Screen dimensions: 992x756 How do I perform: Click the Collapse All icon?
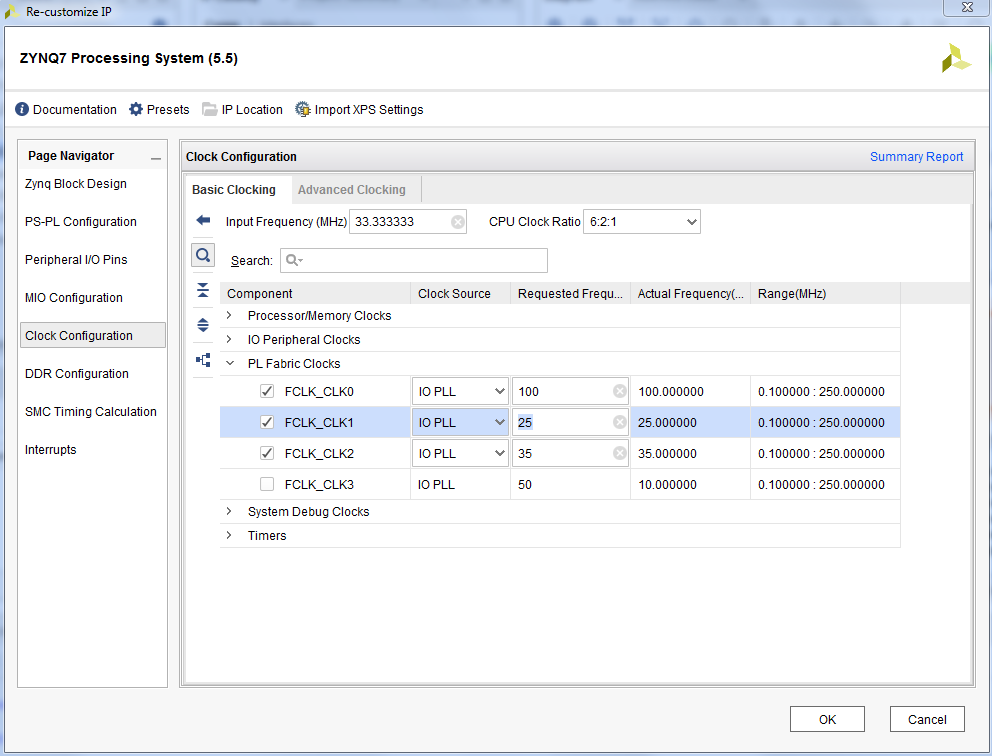[203, 290]
